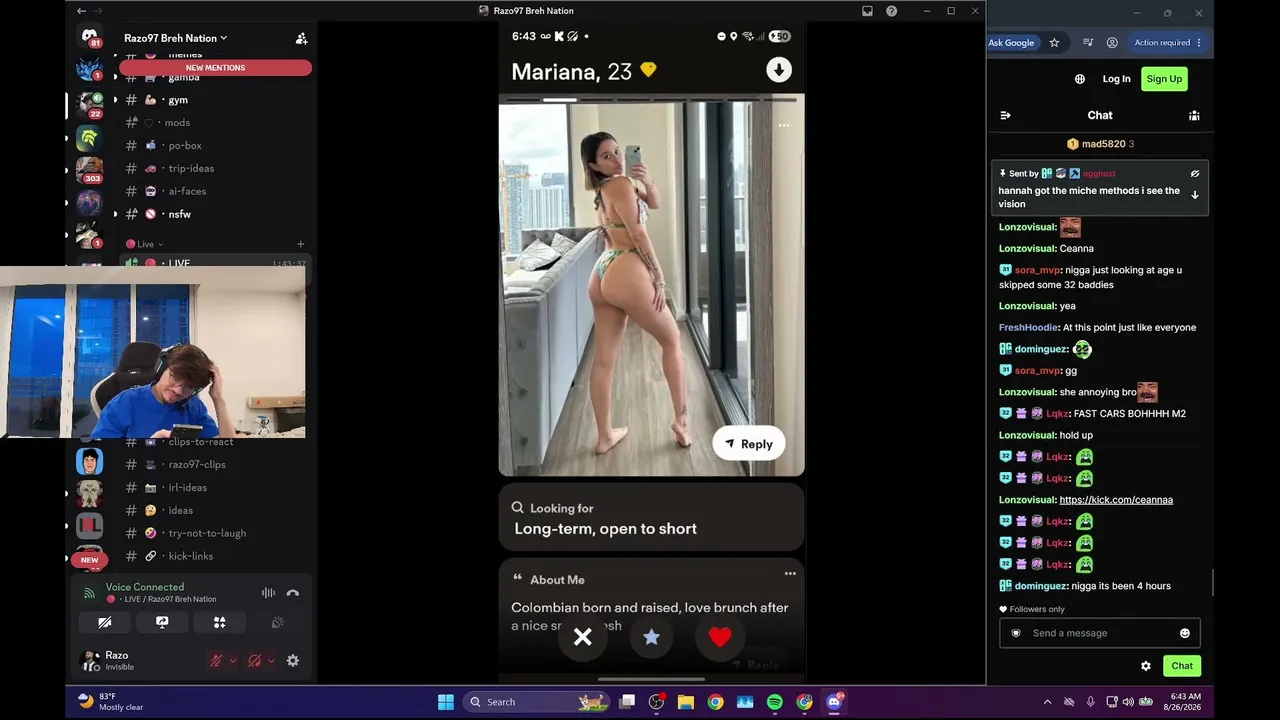This screenshot has width=1280, height=720.
Task: Log In to Kick
Action: (x=1116, y=79)
